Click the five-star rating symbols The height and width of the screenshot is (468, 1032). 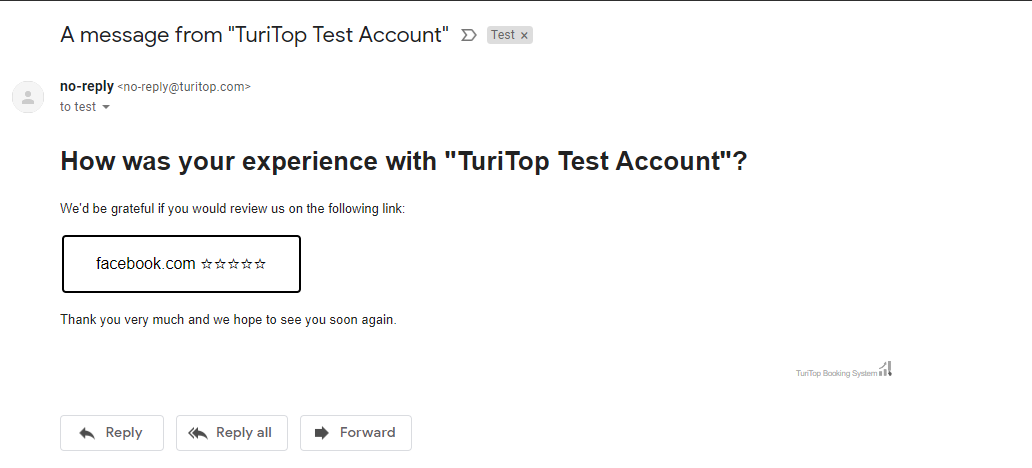coord(234,264)
